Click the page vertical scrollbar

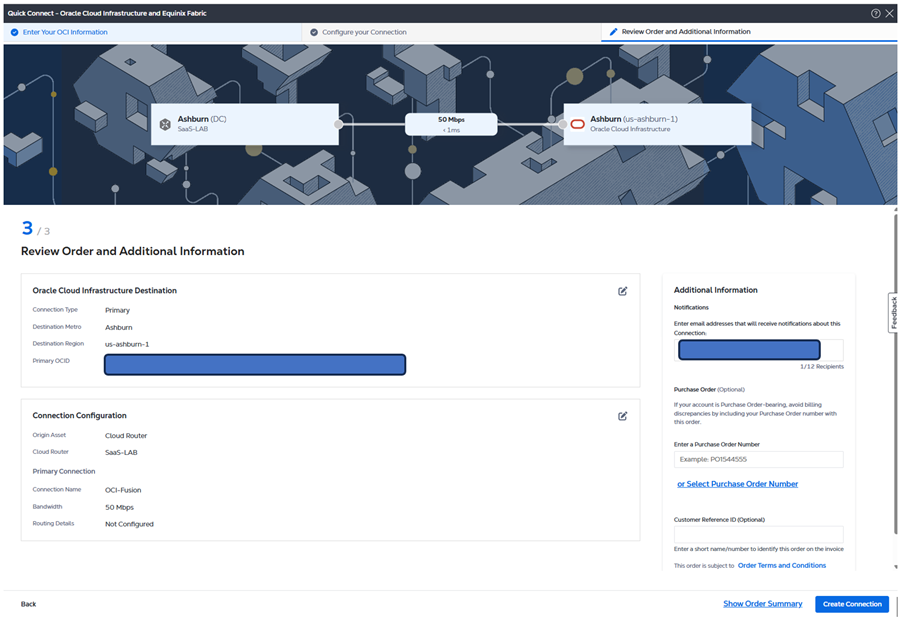[895, 373]
